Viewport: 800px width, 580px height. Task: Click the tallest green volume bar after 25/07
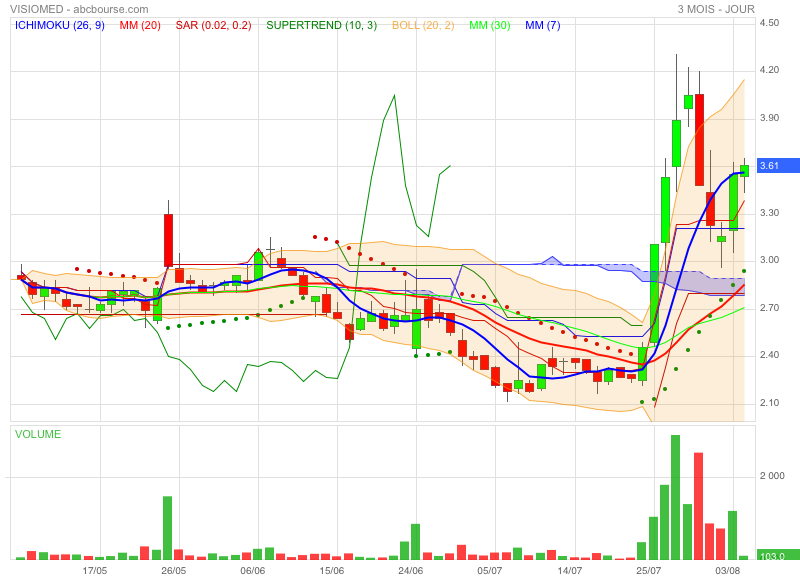(676, 497)
